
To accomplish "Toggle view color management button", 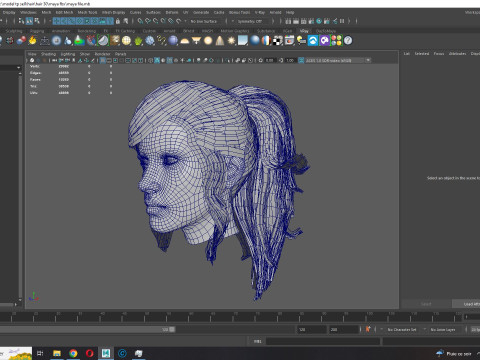I will [301, 60].
